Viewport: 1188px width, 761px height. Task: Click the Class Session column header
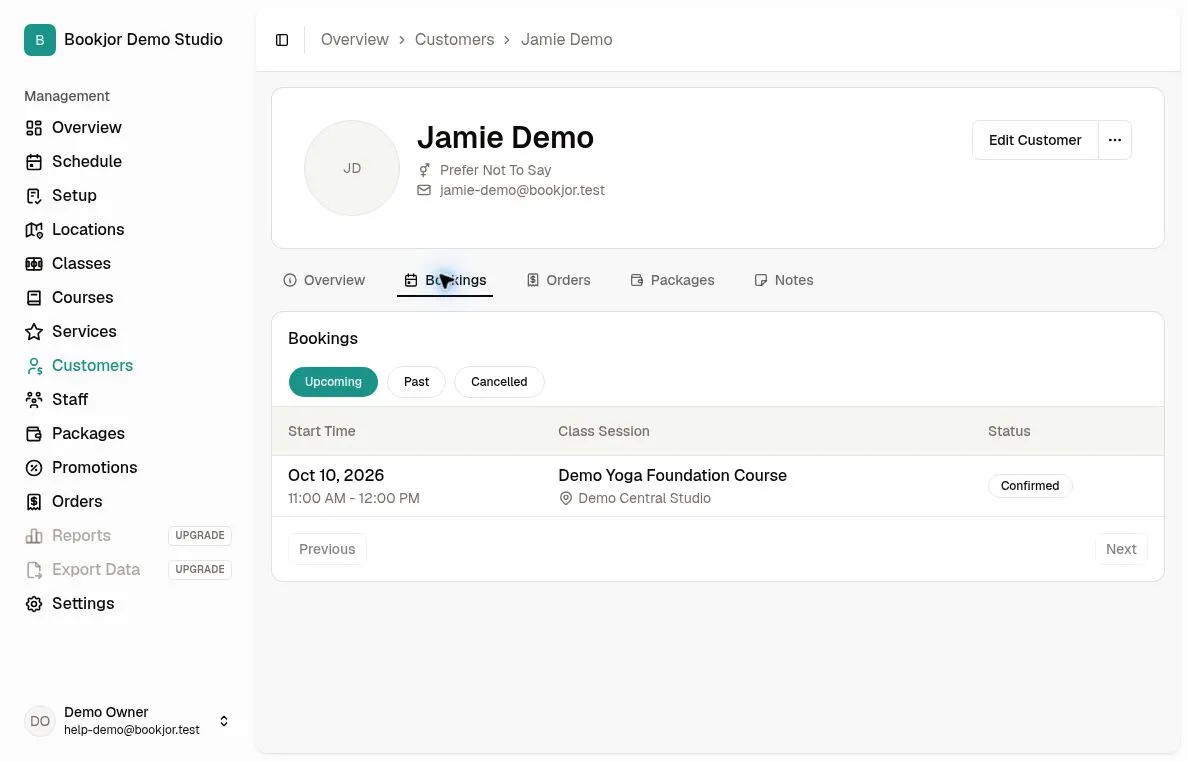tap(604, 431)
